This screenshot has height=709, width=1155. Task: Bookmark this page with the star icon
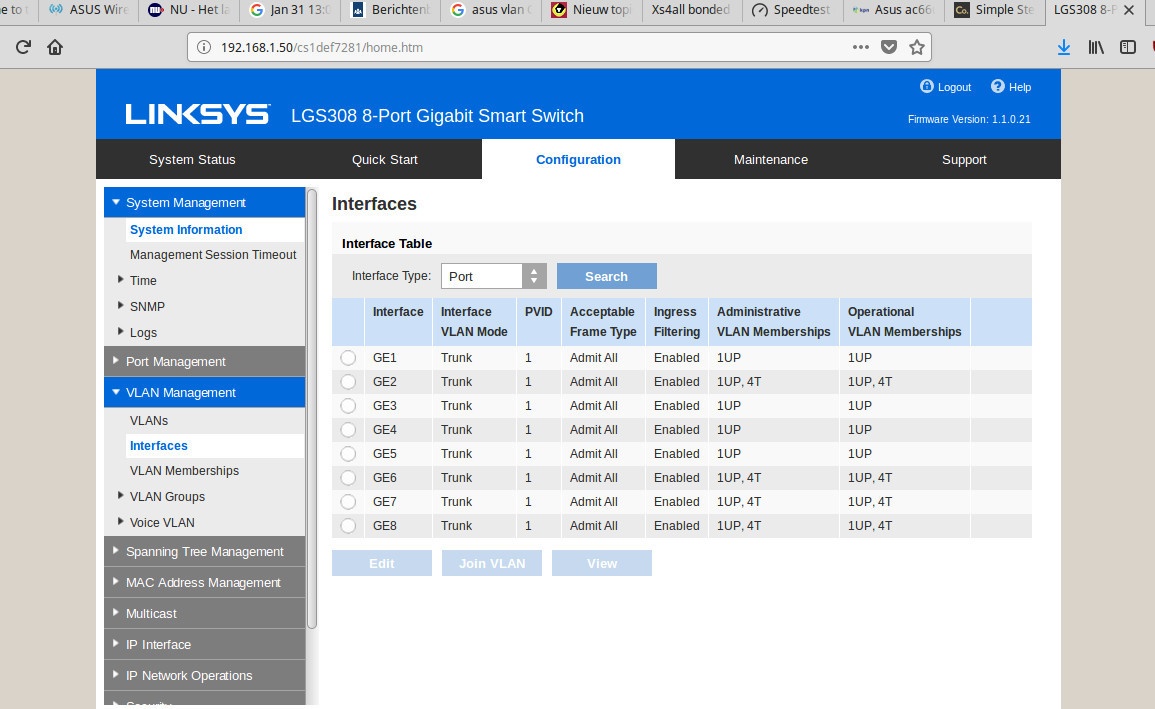(x=917, y=47)
